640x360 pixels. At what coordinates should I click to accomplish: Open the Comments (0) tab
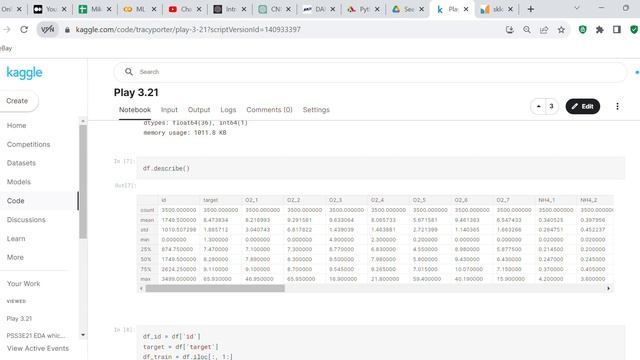[269, 110]
